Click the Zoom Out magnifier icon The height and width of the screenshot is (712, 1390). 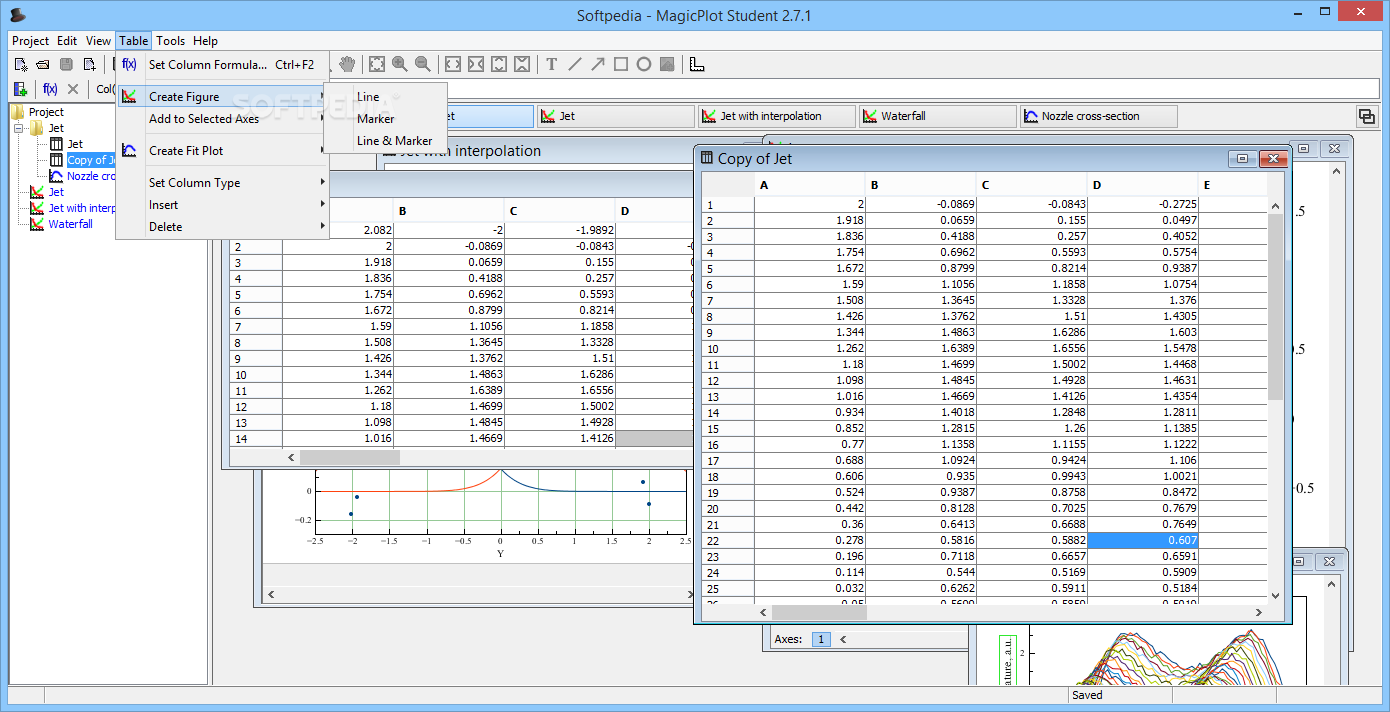[423, 64]
